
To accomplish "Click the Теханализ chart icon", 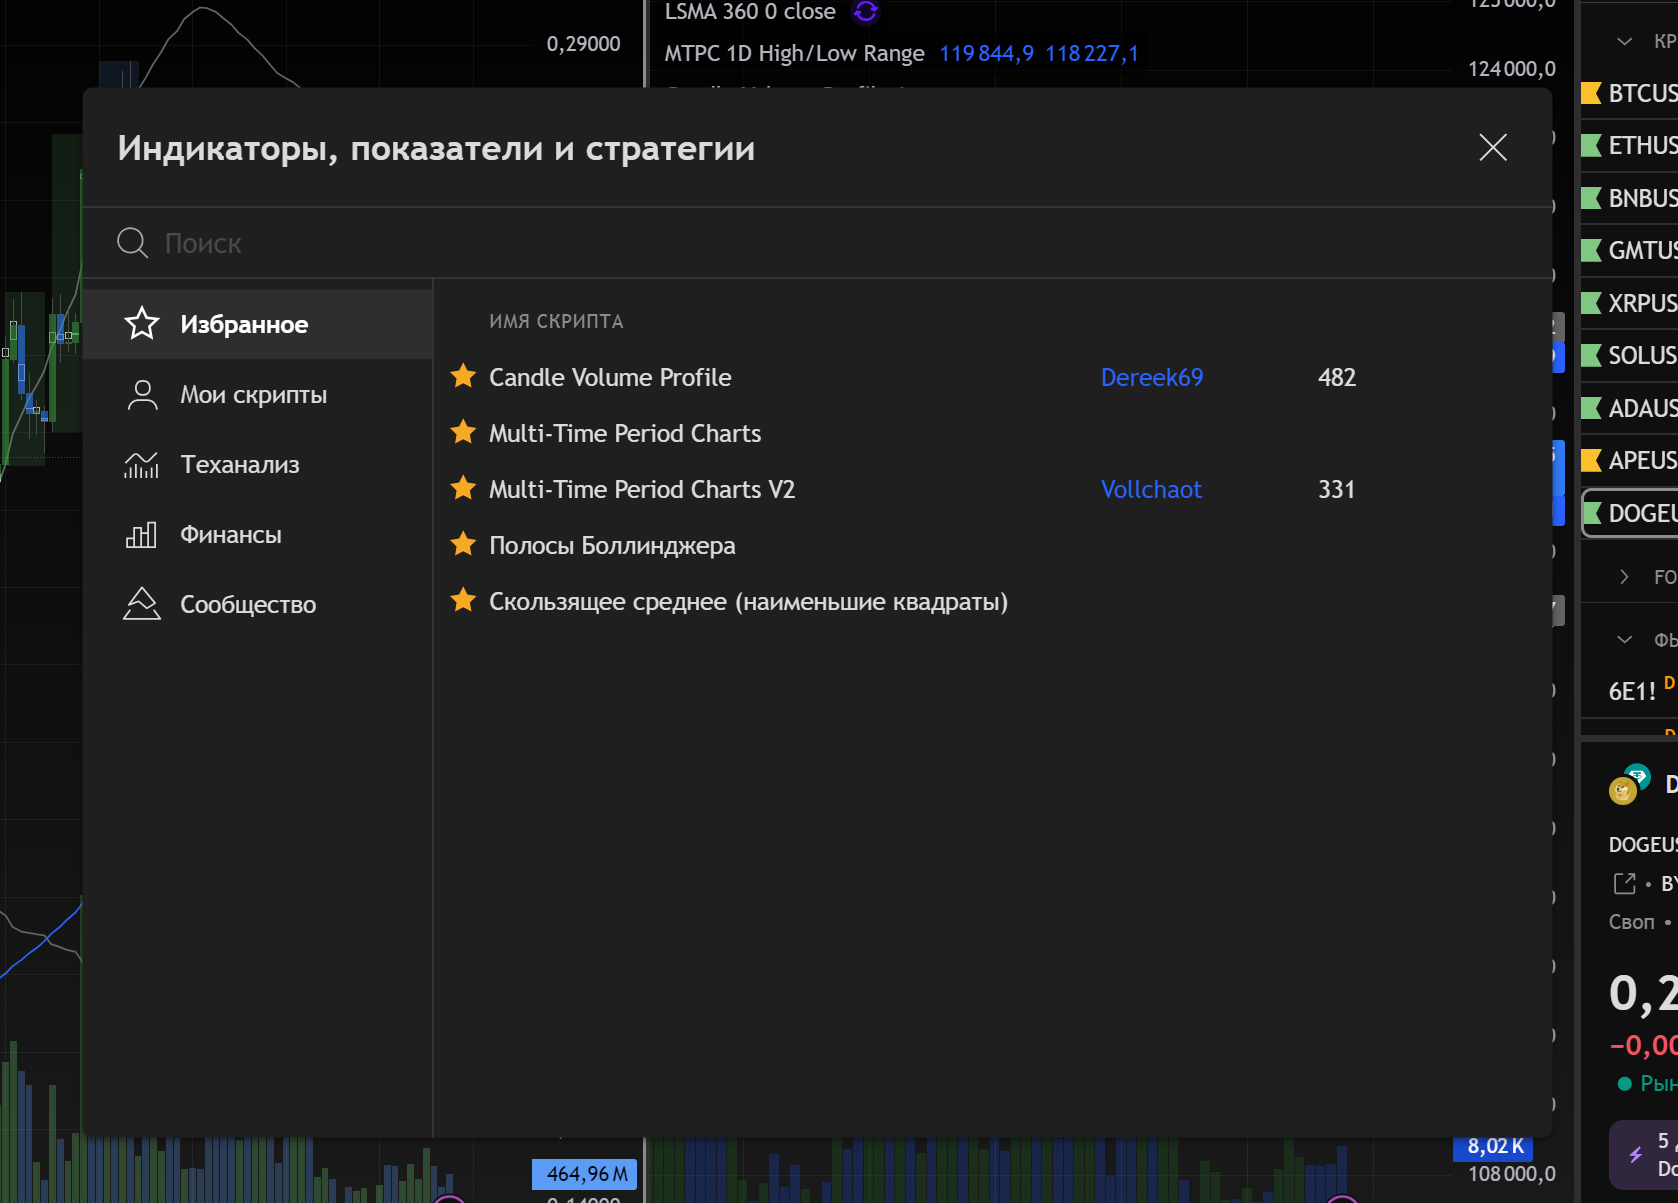I will [x=142, y=465].
